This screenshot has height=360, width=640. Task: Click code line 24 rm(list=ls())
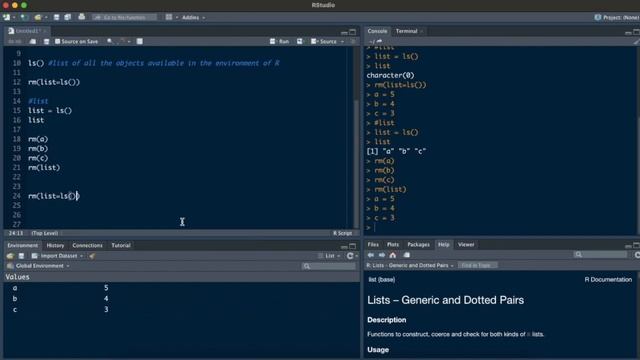(54, 196)
